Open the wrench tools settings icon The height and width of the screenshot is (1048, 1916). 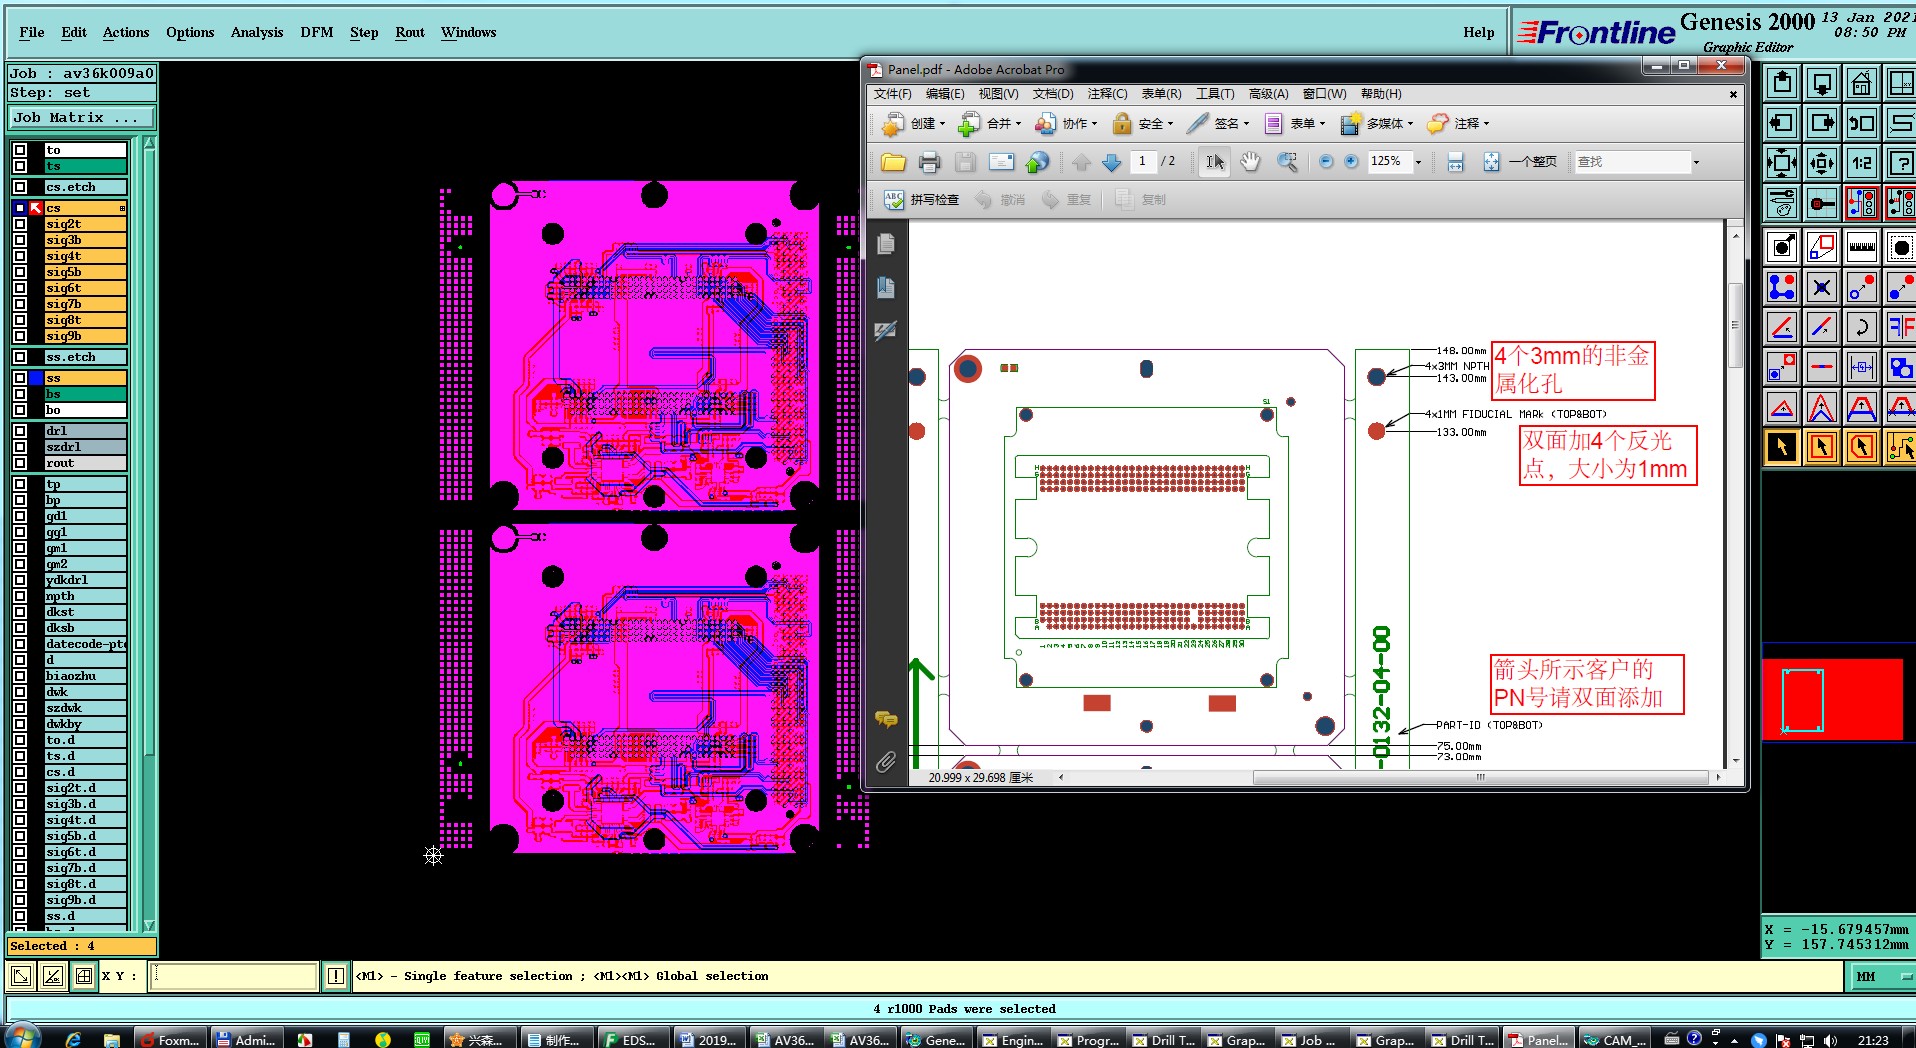click(x=1782, y=203)
